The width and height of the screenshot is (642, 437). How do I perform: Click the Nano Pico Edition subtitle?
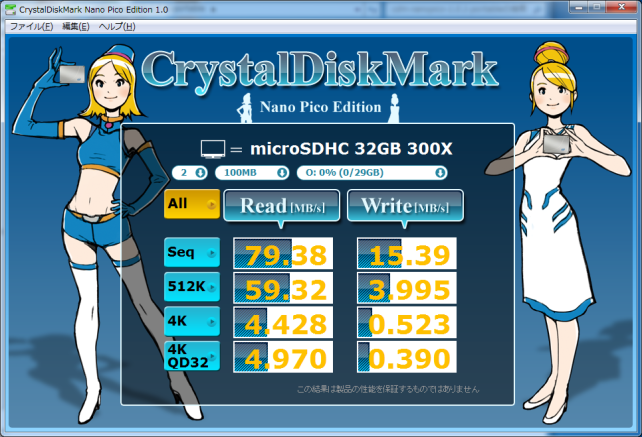coord(321,107)
